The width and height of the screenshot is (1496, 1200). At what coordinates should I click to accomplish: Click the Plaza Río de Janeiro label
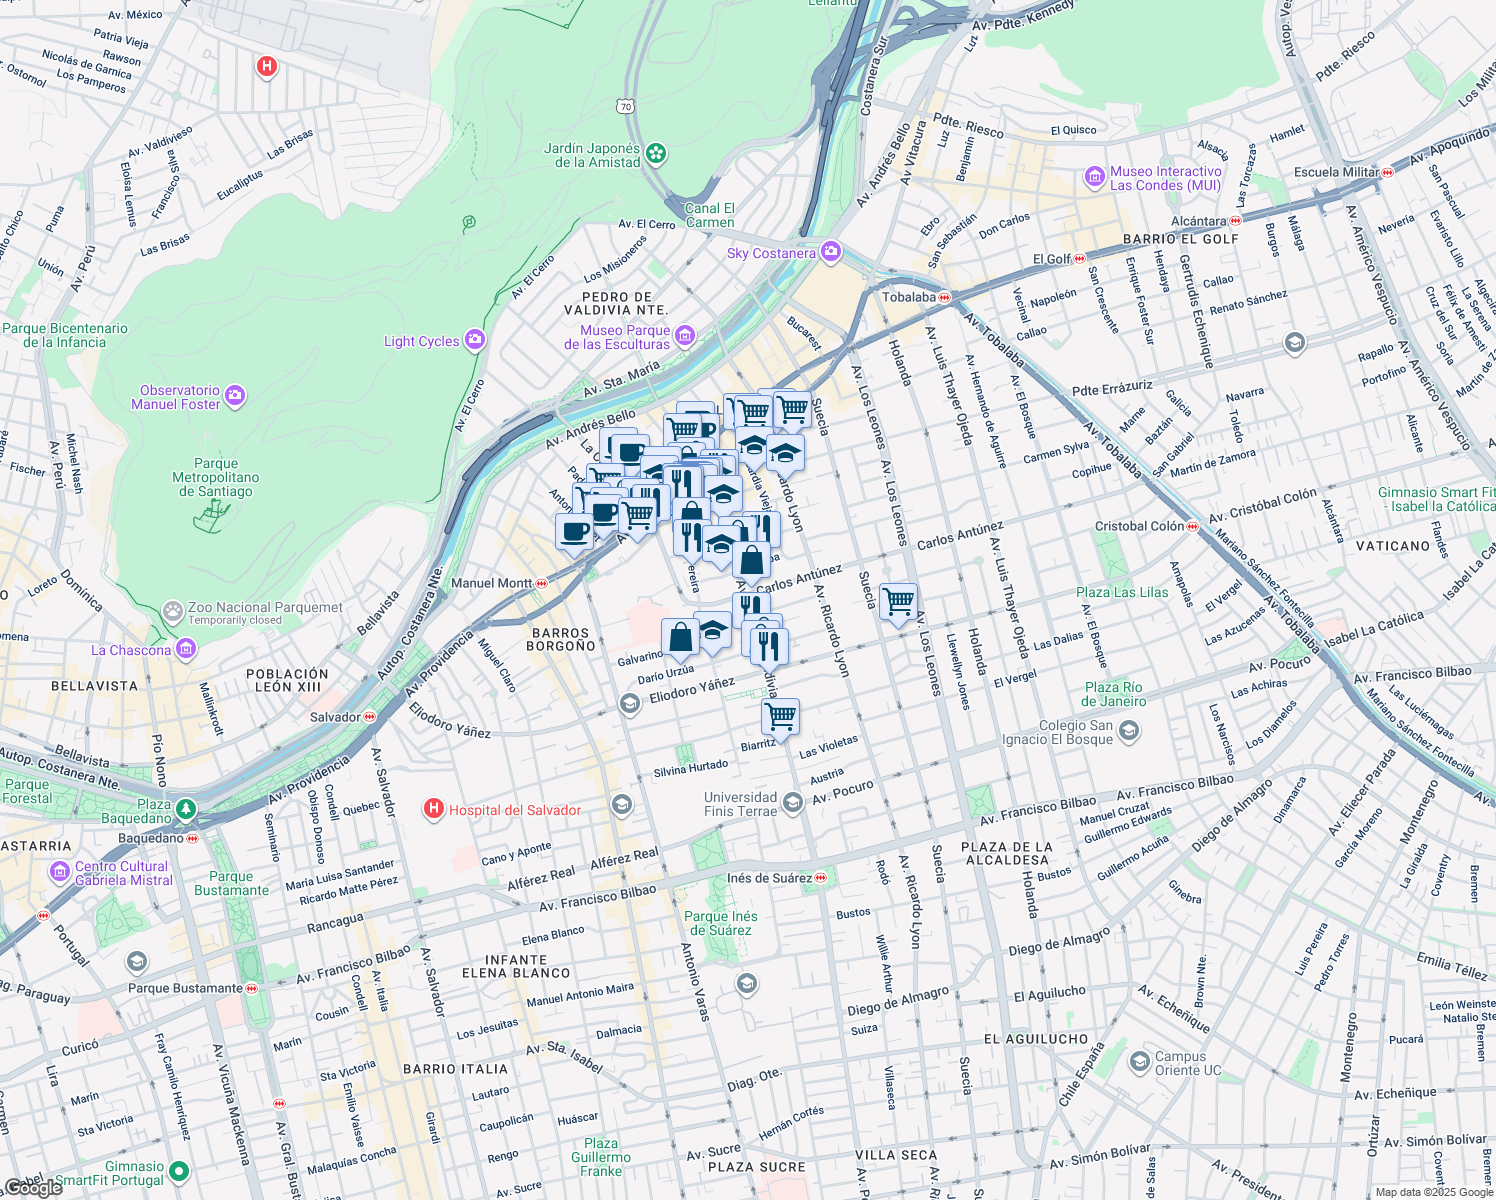[1113, 694]
